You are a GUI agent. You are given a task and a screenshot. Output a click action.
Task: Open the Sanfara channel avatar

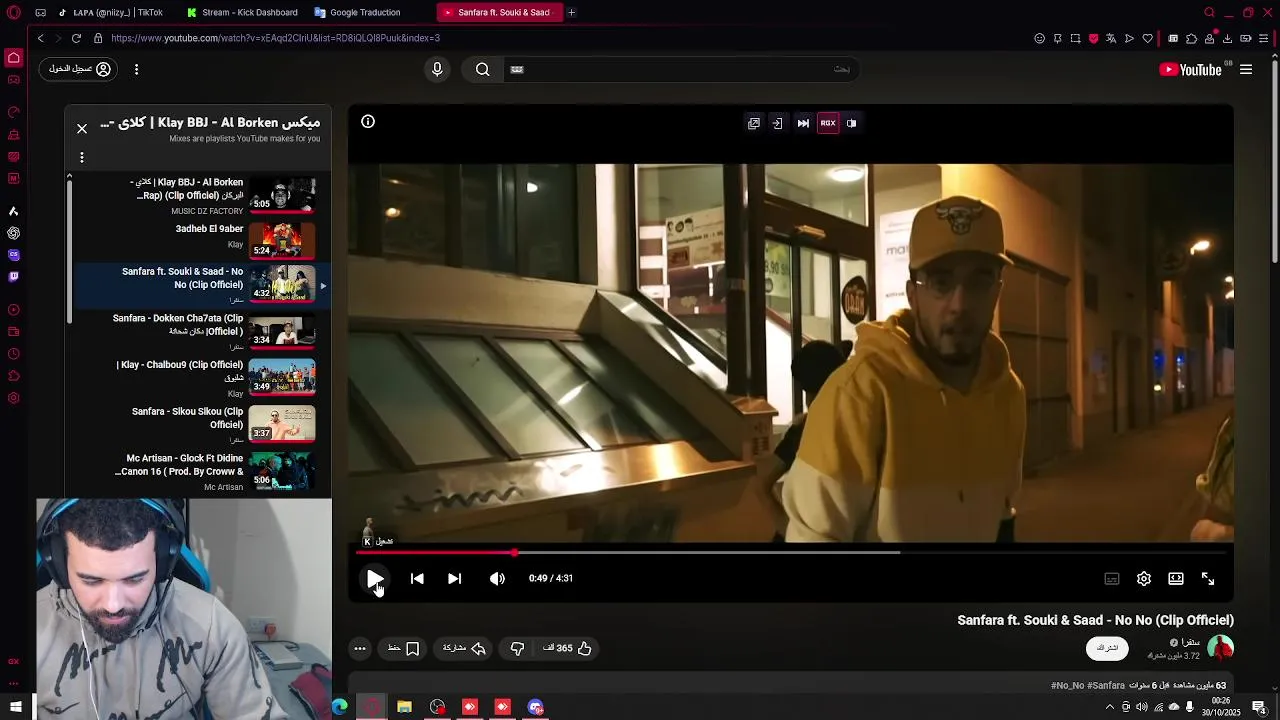(1220, 648)
